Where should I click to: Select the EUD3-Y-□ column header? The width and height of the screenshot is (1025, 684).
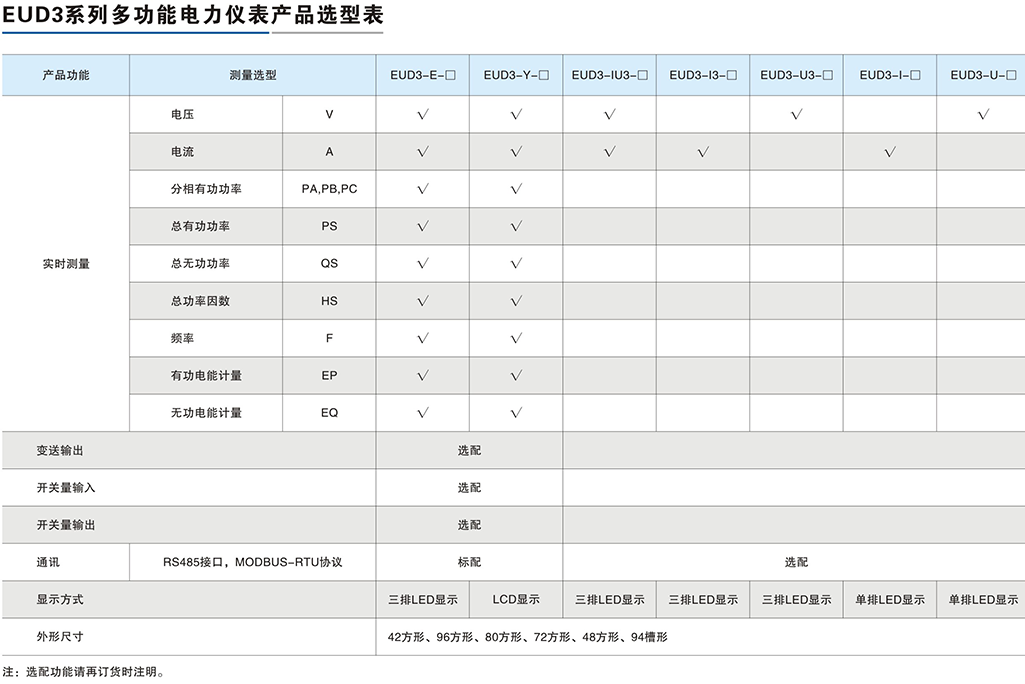(x=514, y=74)
